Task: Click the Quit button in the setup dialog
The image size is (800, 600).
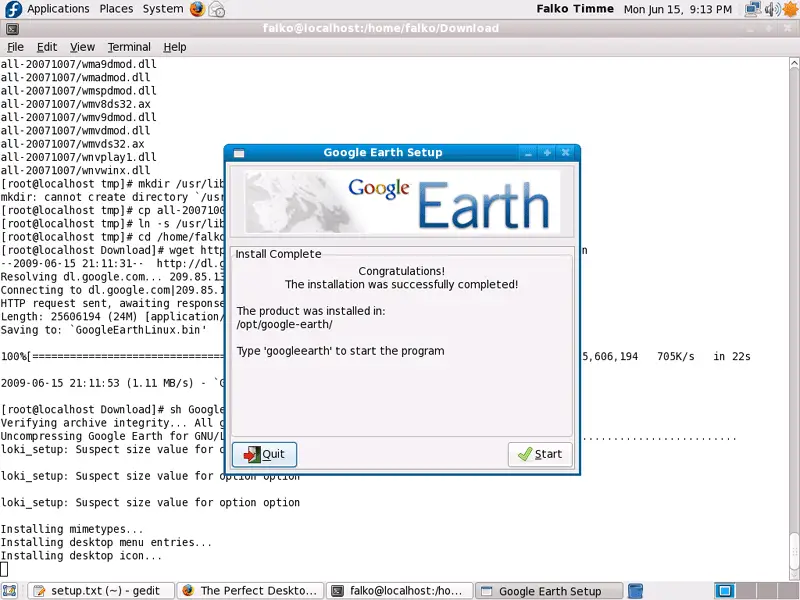Action: click(x=264, y=454)
